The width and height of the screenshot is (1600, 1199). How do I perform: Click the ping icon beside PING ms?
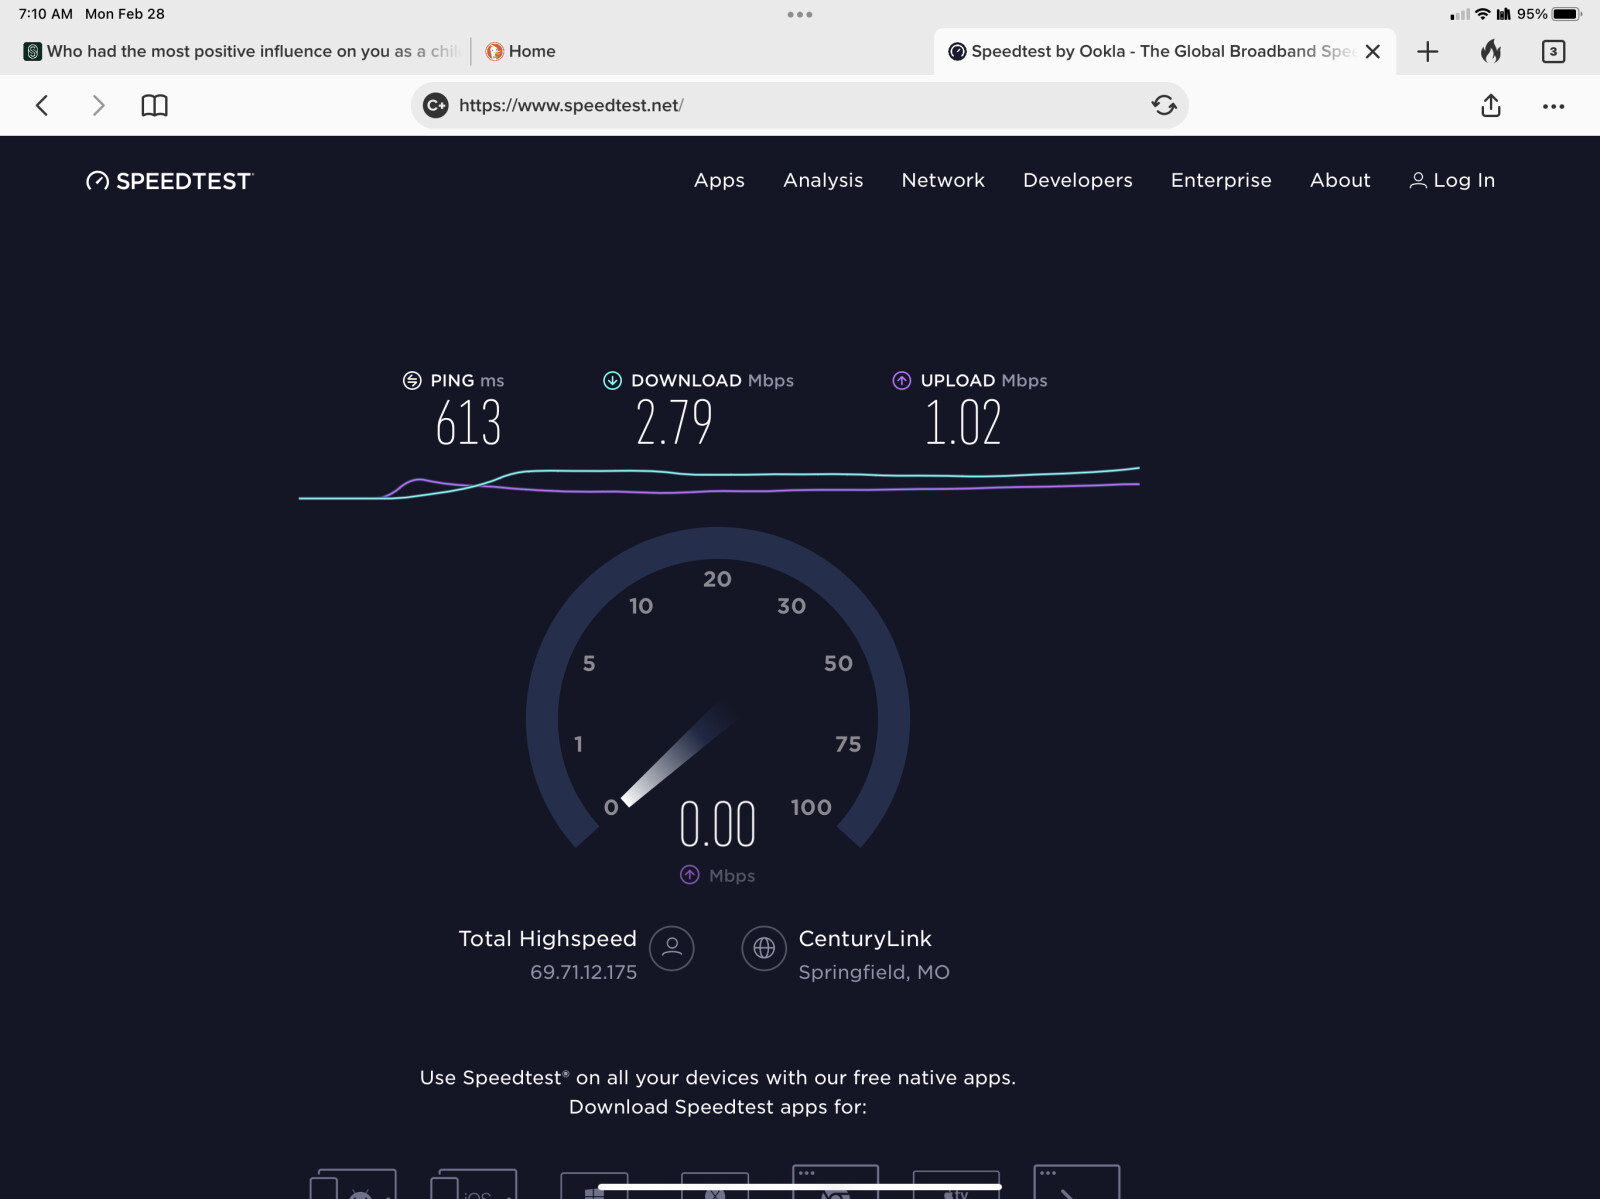412,380
